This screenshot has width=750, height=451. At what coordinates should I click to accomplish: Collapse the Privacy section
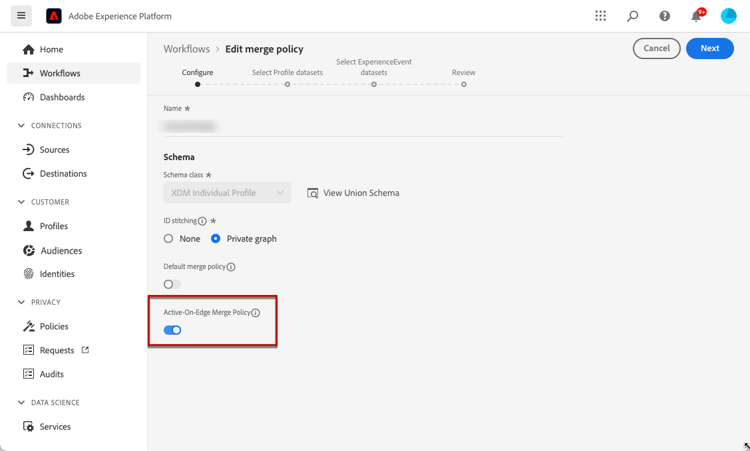pos(22,302)
